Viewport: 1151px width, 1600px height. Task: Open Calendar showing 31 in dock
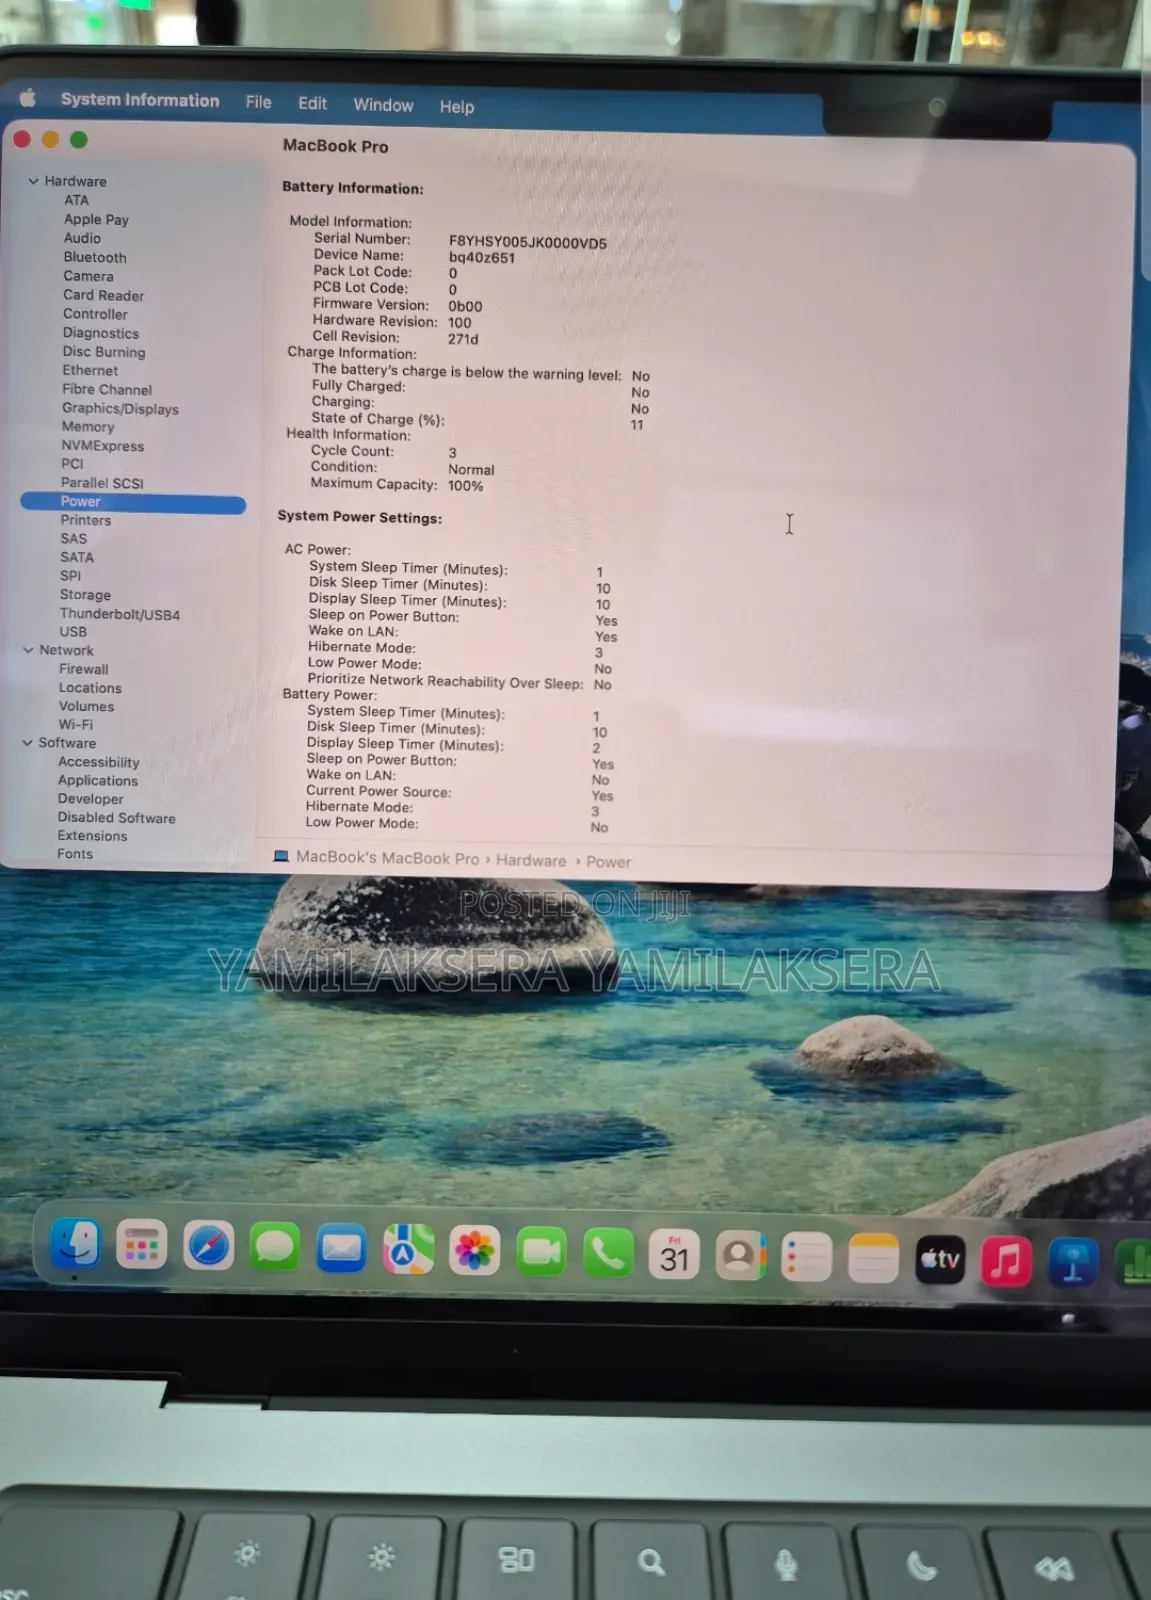click(x=674, y=1255)
